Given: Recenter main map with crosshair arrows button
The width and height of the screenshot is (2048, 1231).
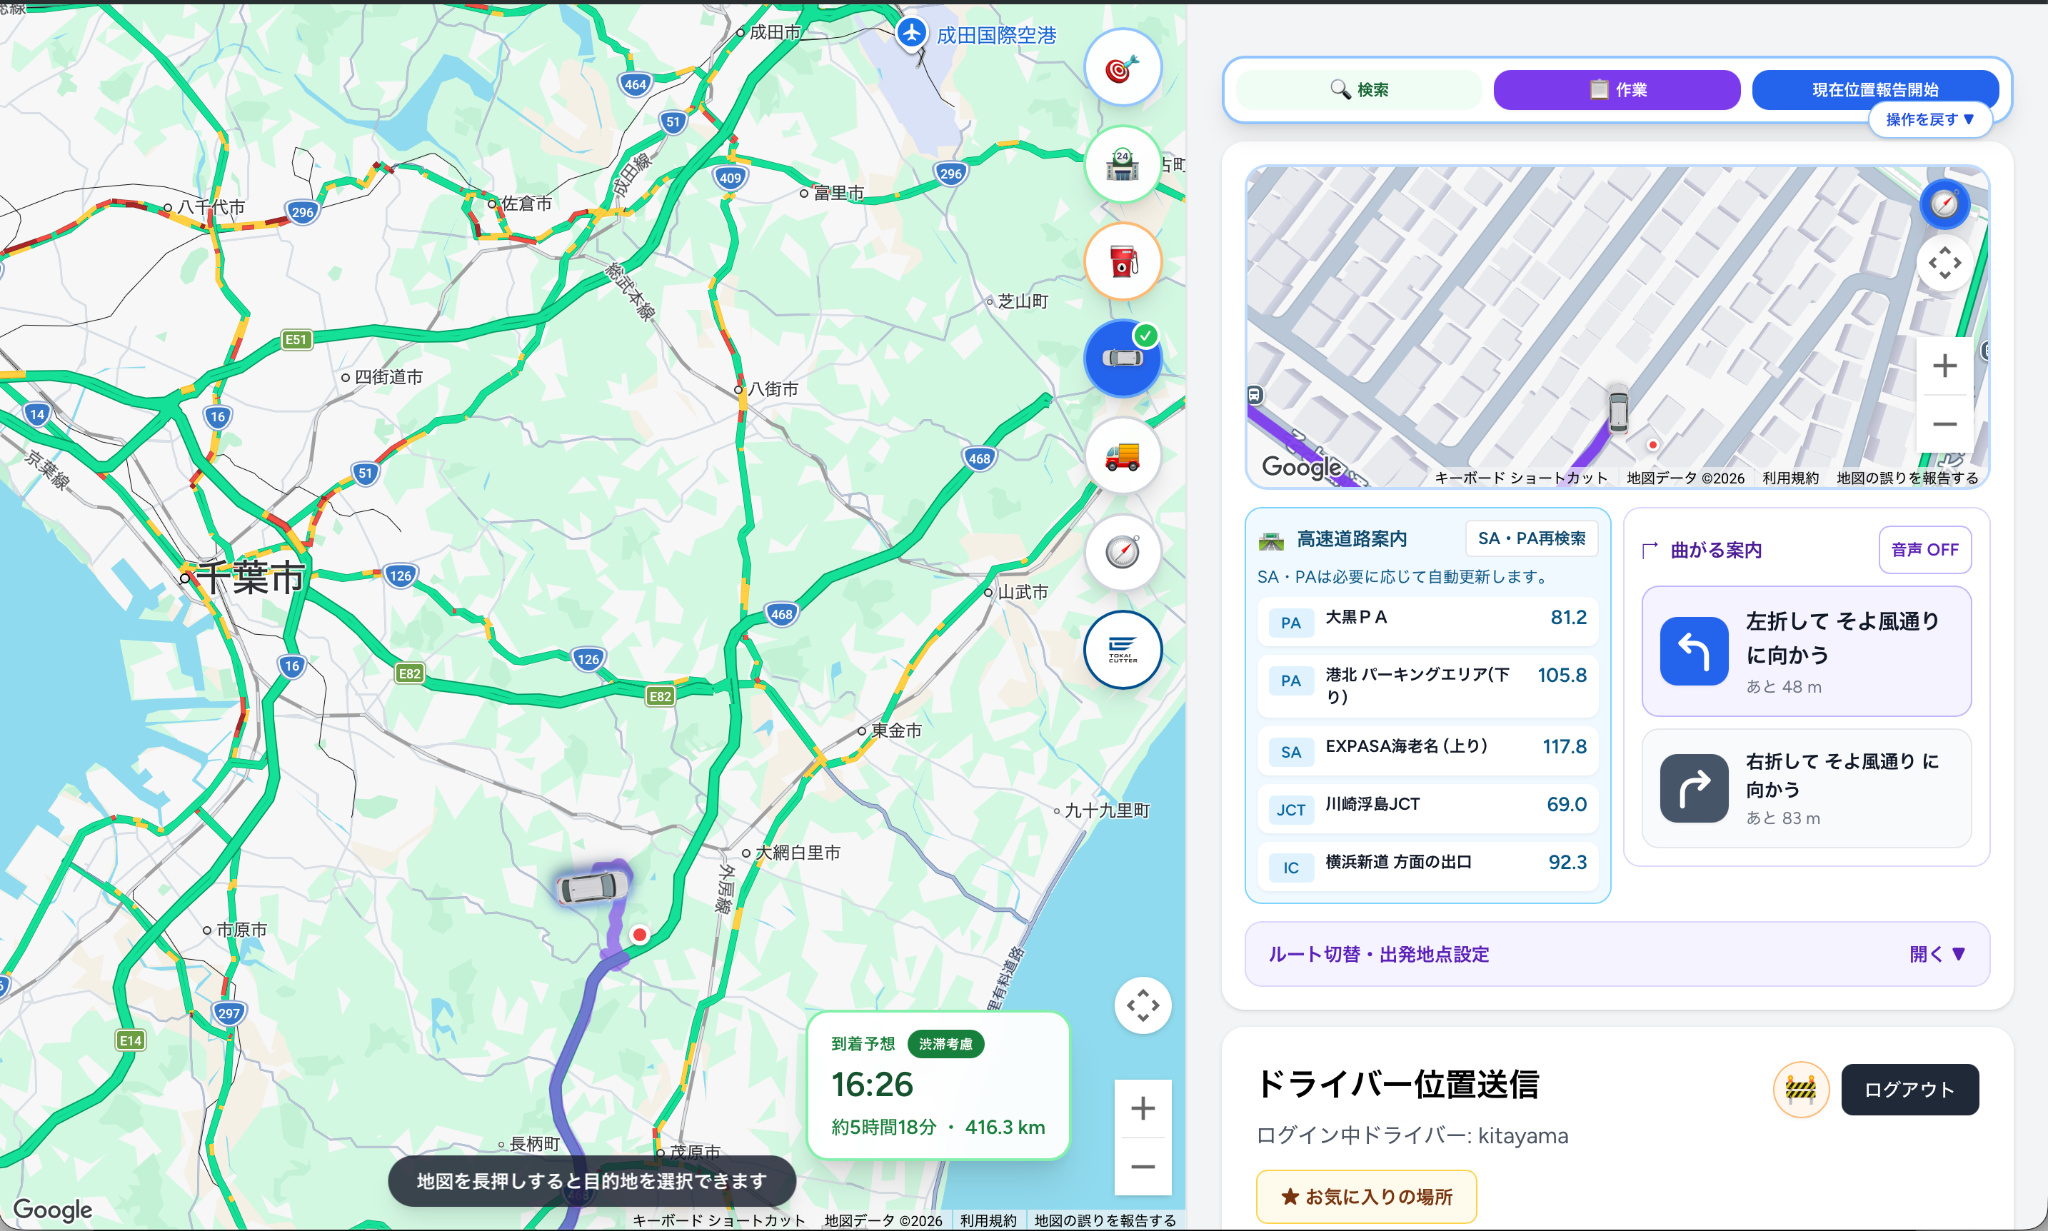Looking at the screenshot, I should pos(1143,1005).
